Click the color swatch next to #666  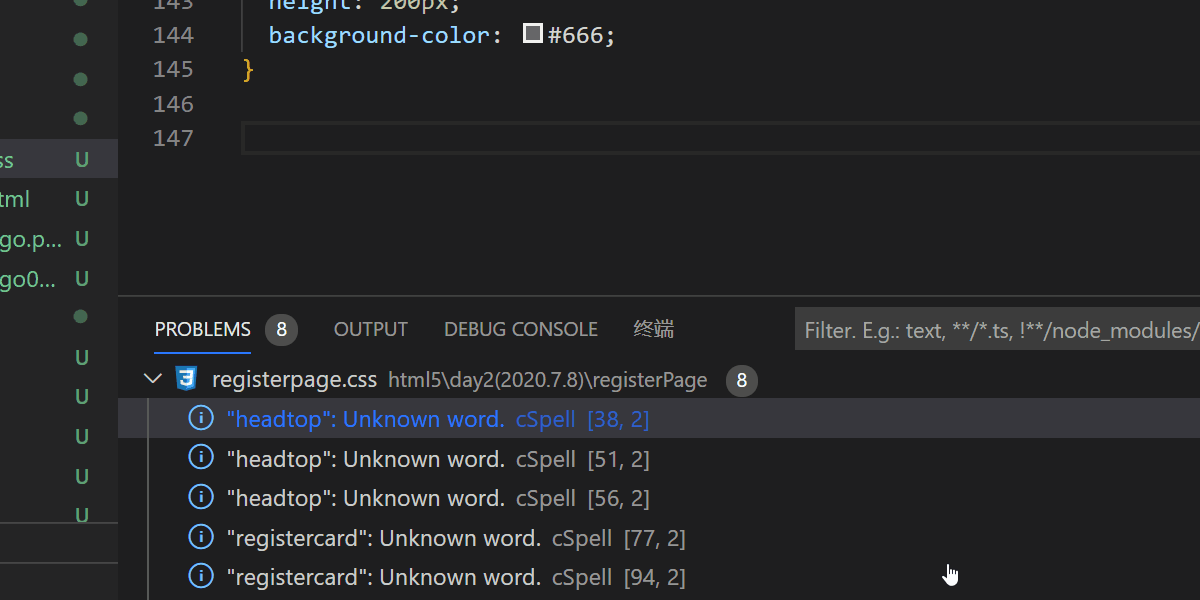533,33
